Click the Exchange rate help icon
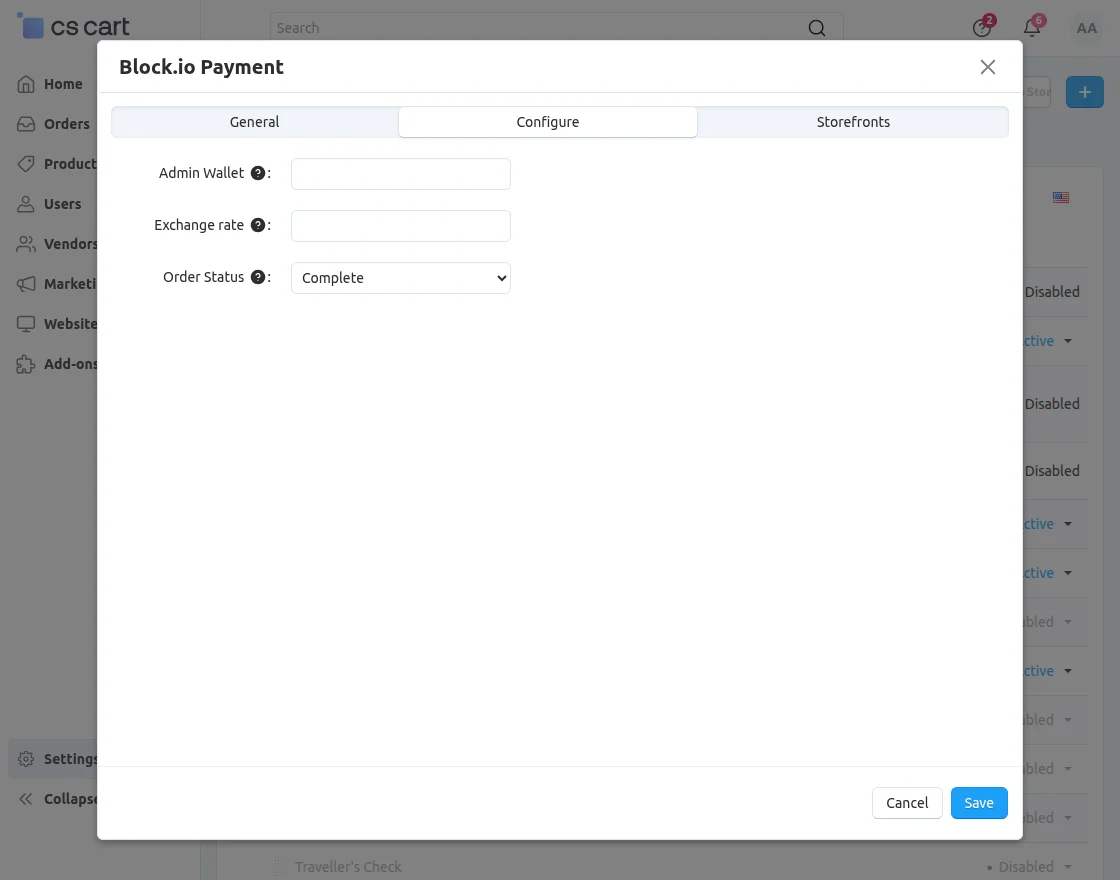 click(258, 225)
